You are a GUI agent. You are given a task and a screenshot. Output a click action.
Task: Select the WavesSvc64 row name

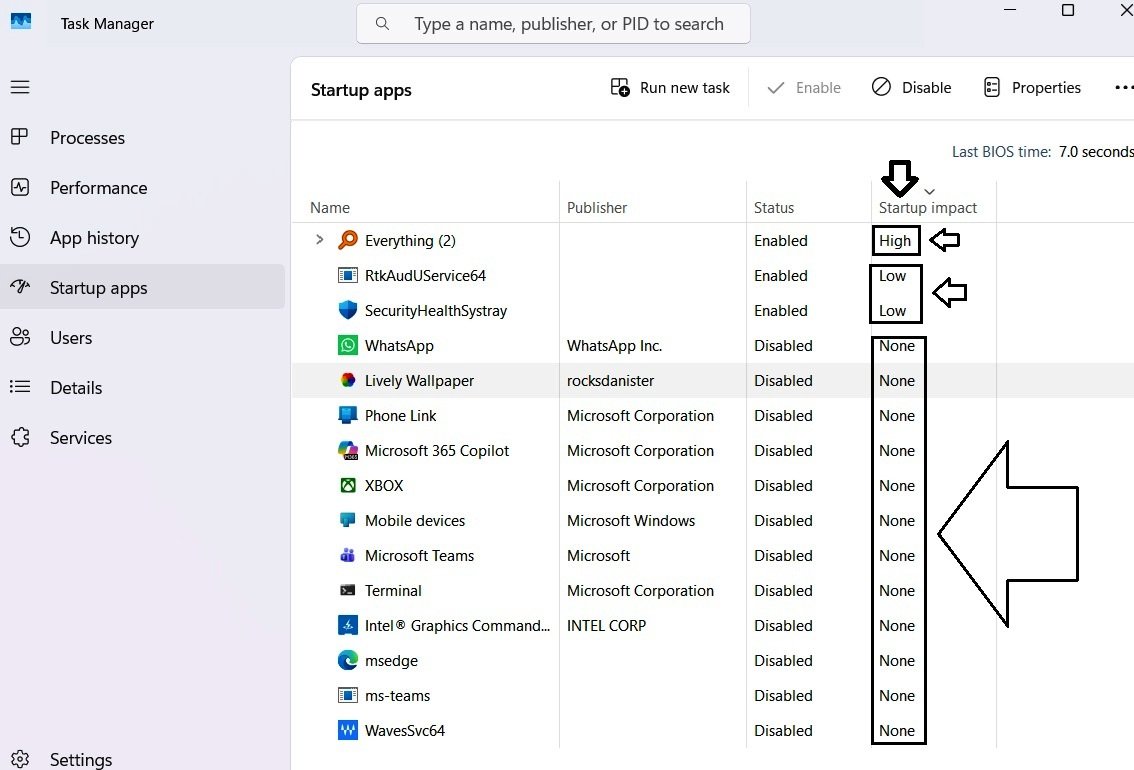(x=405, y=730)
